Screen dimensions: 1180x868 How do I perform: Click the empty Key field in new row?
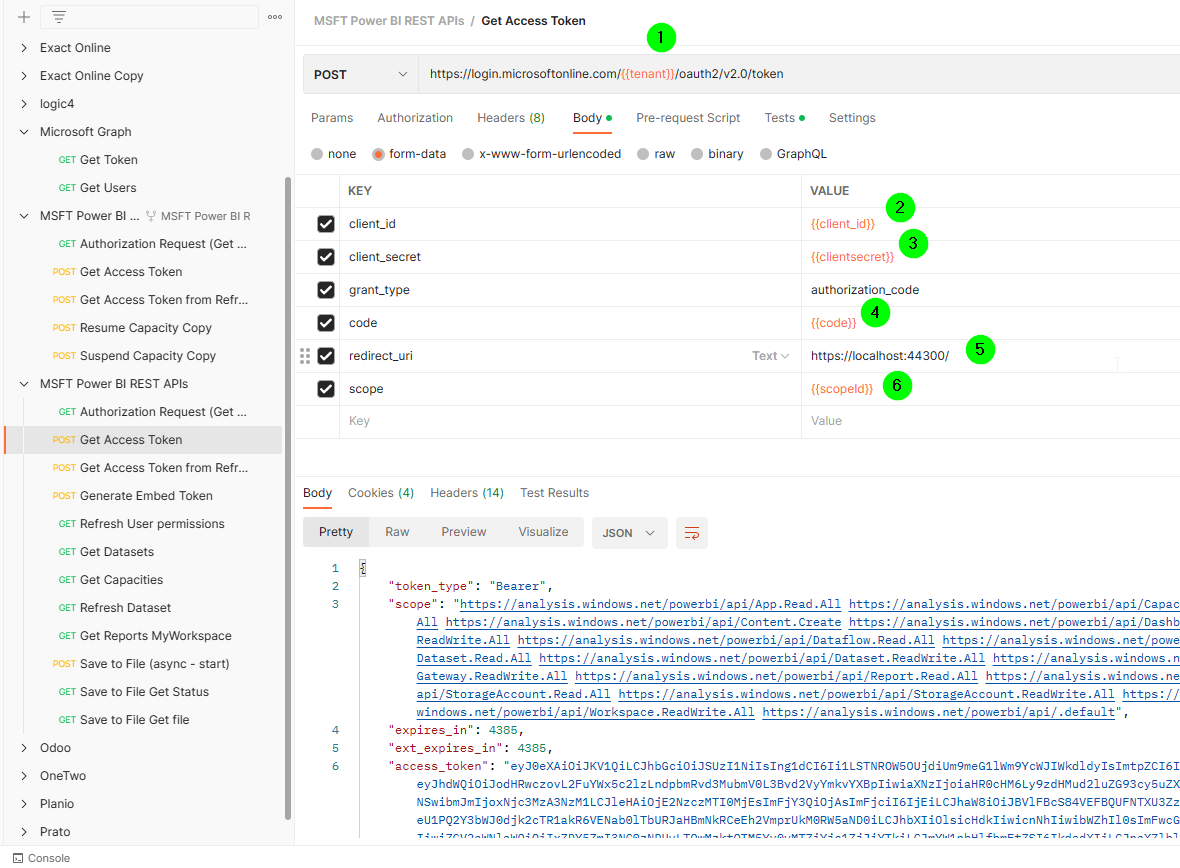[570, 422]
